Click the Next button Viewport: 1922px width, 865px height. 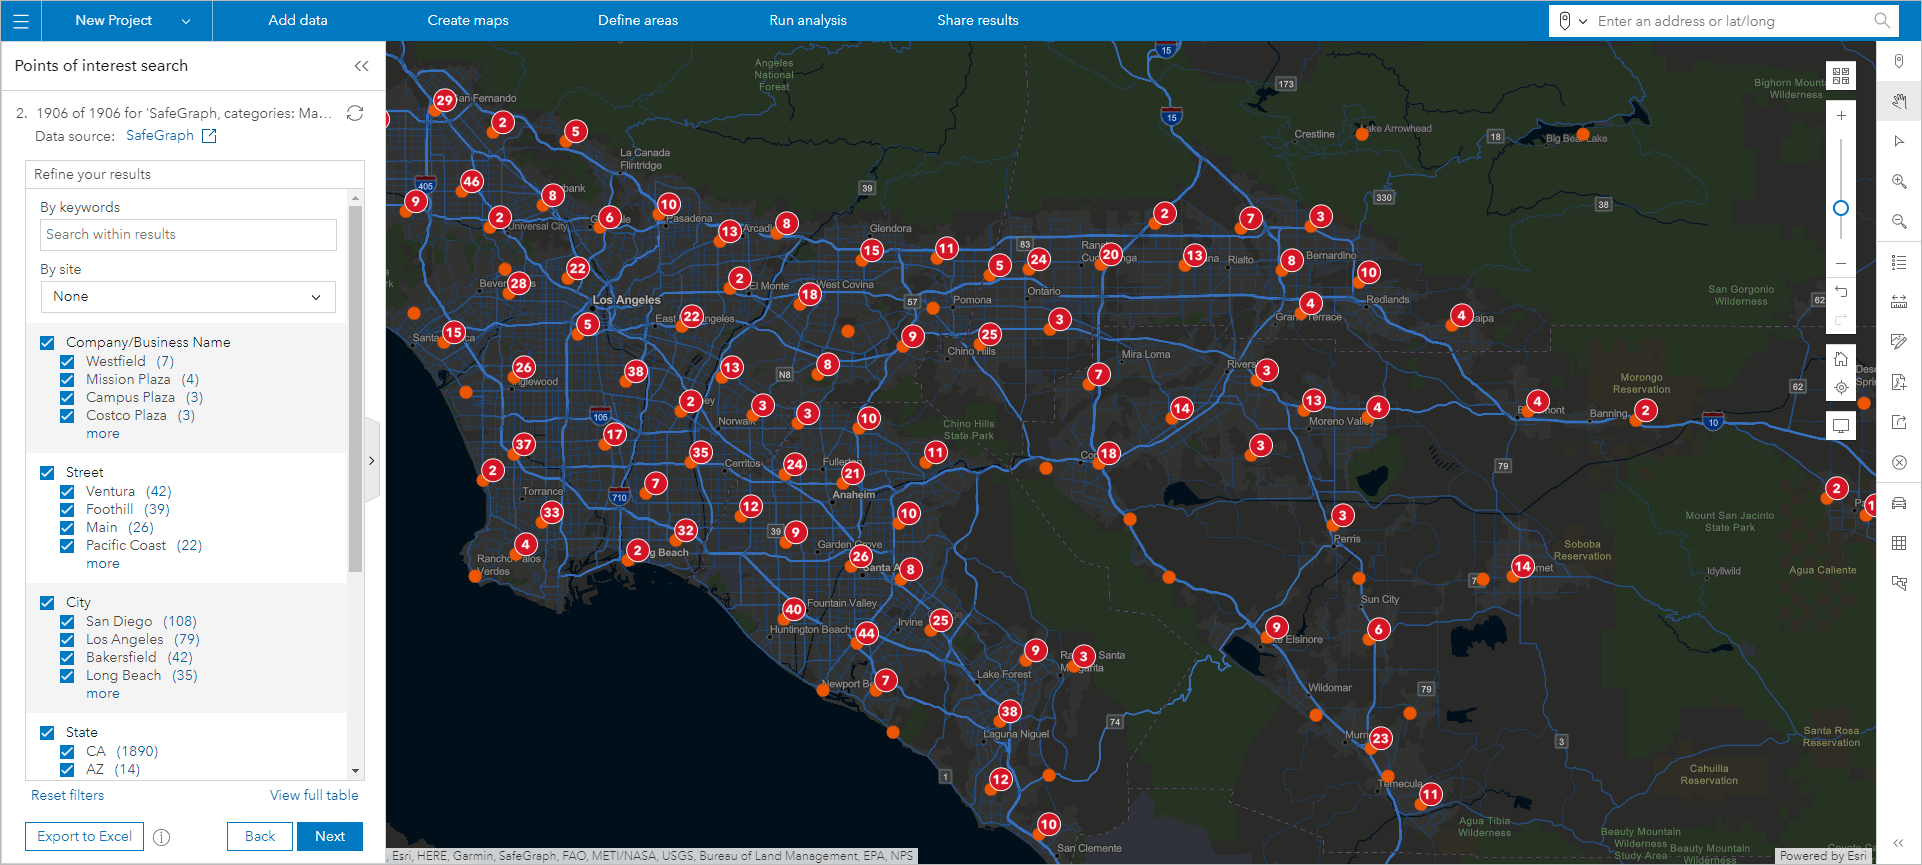[330, 837]
